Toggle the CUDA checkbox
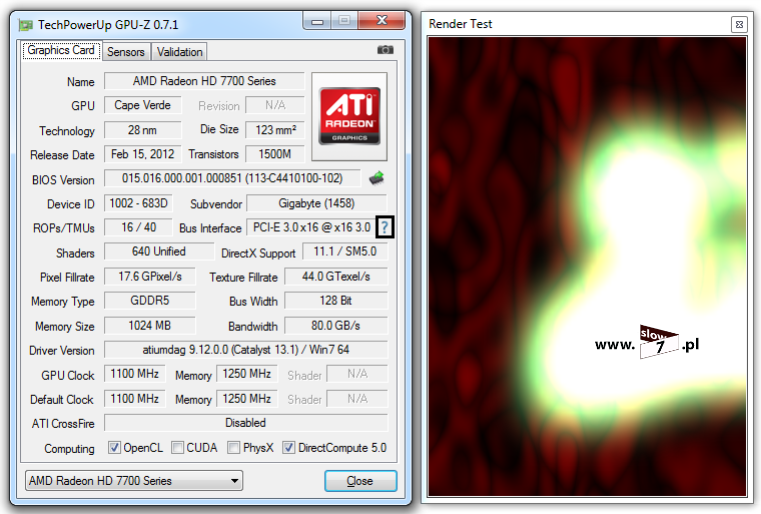This screenshot has width=761, height=514. (x=178, y=448)
